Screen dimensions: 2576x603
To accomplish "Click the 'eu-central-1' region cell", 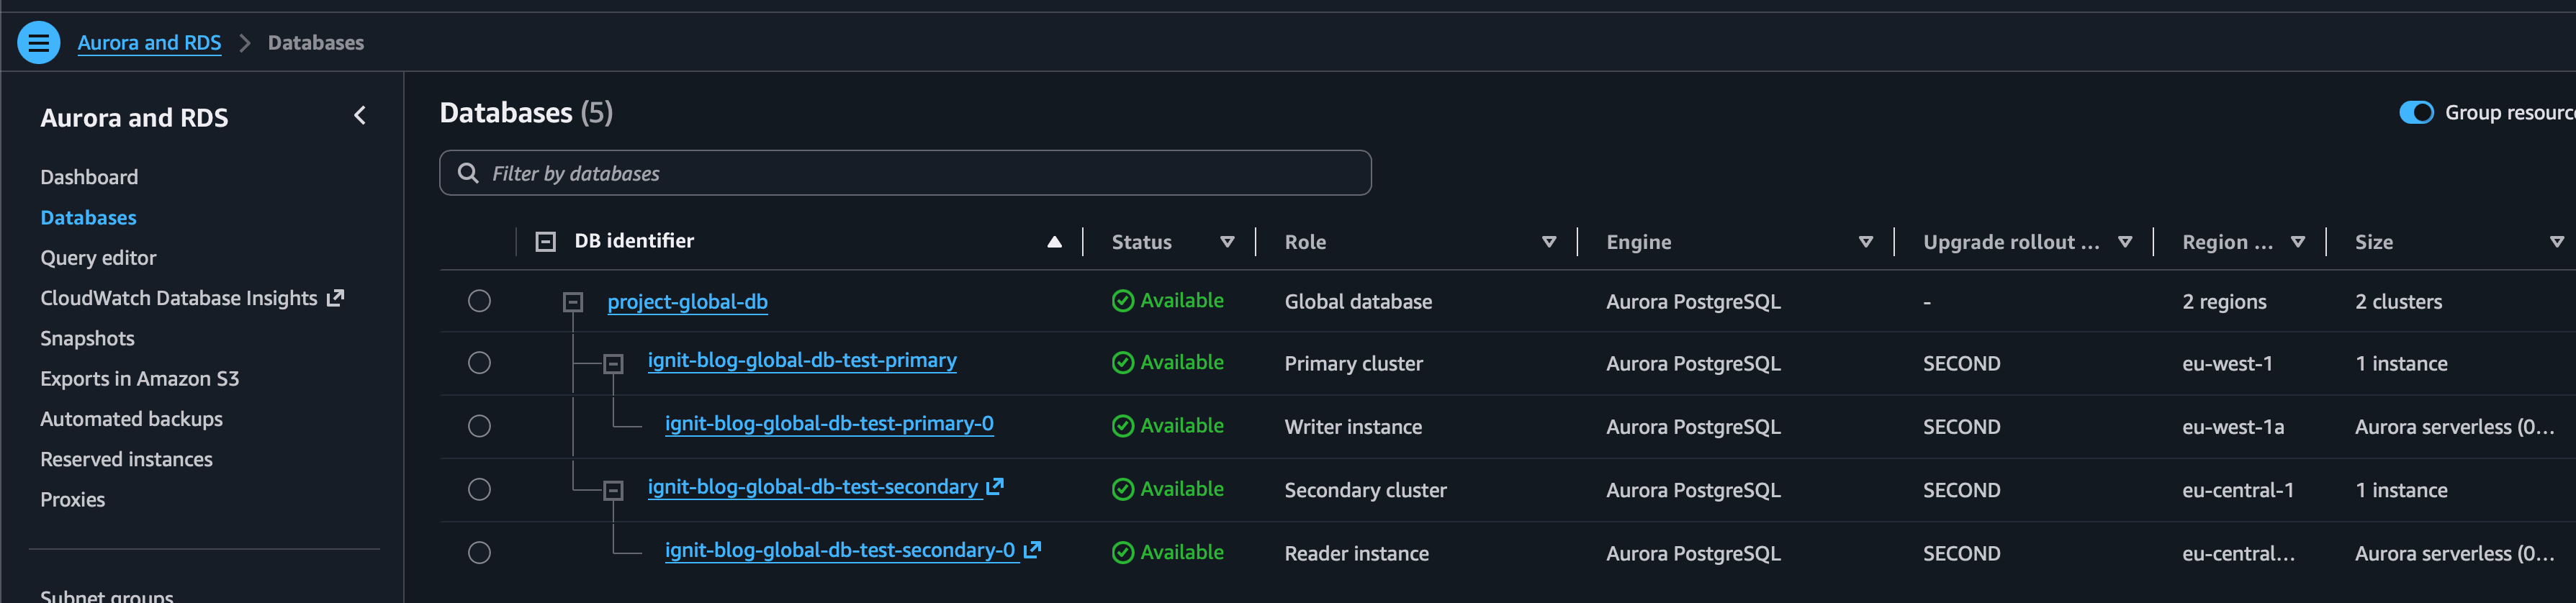I will point(2238,490).
